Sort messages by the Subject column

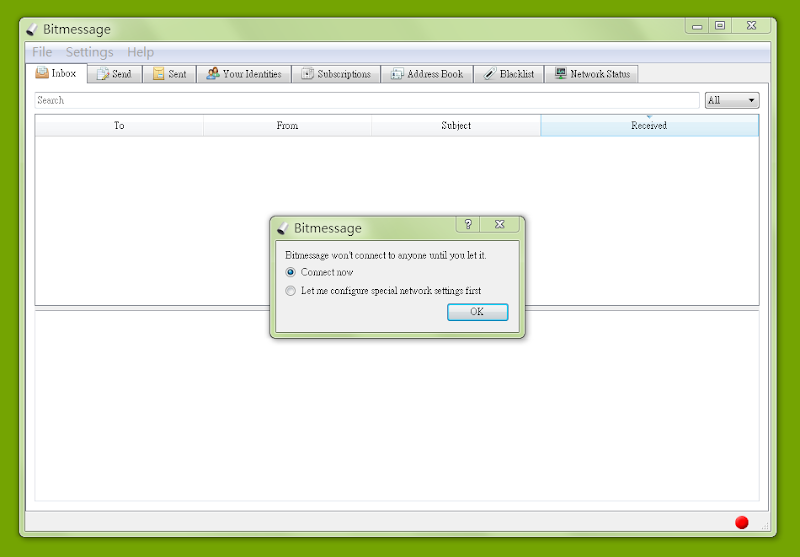tap(456, 125)
